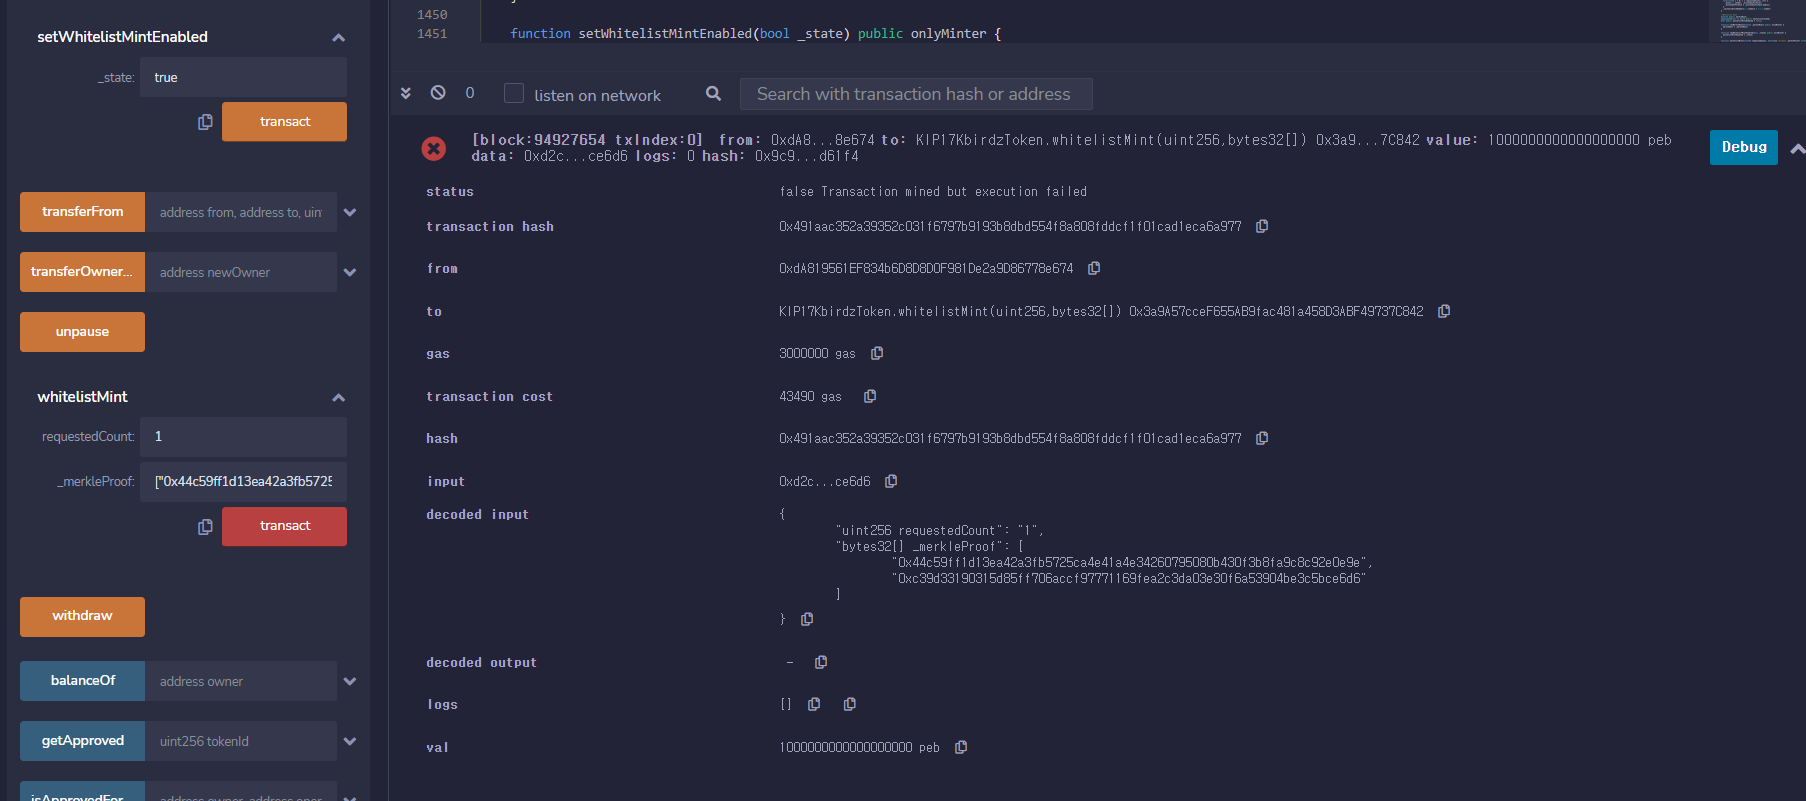The image size is (1806, 801).
Task: Enable listen on network checkbox
Action: click(x=514, y=93)
